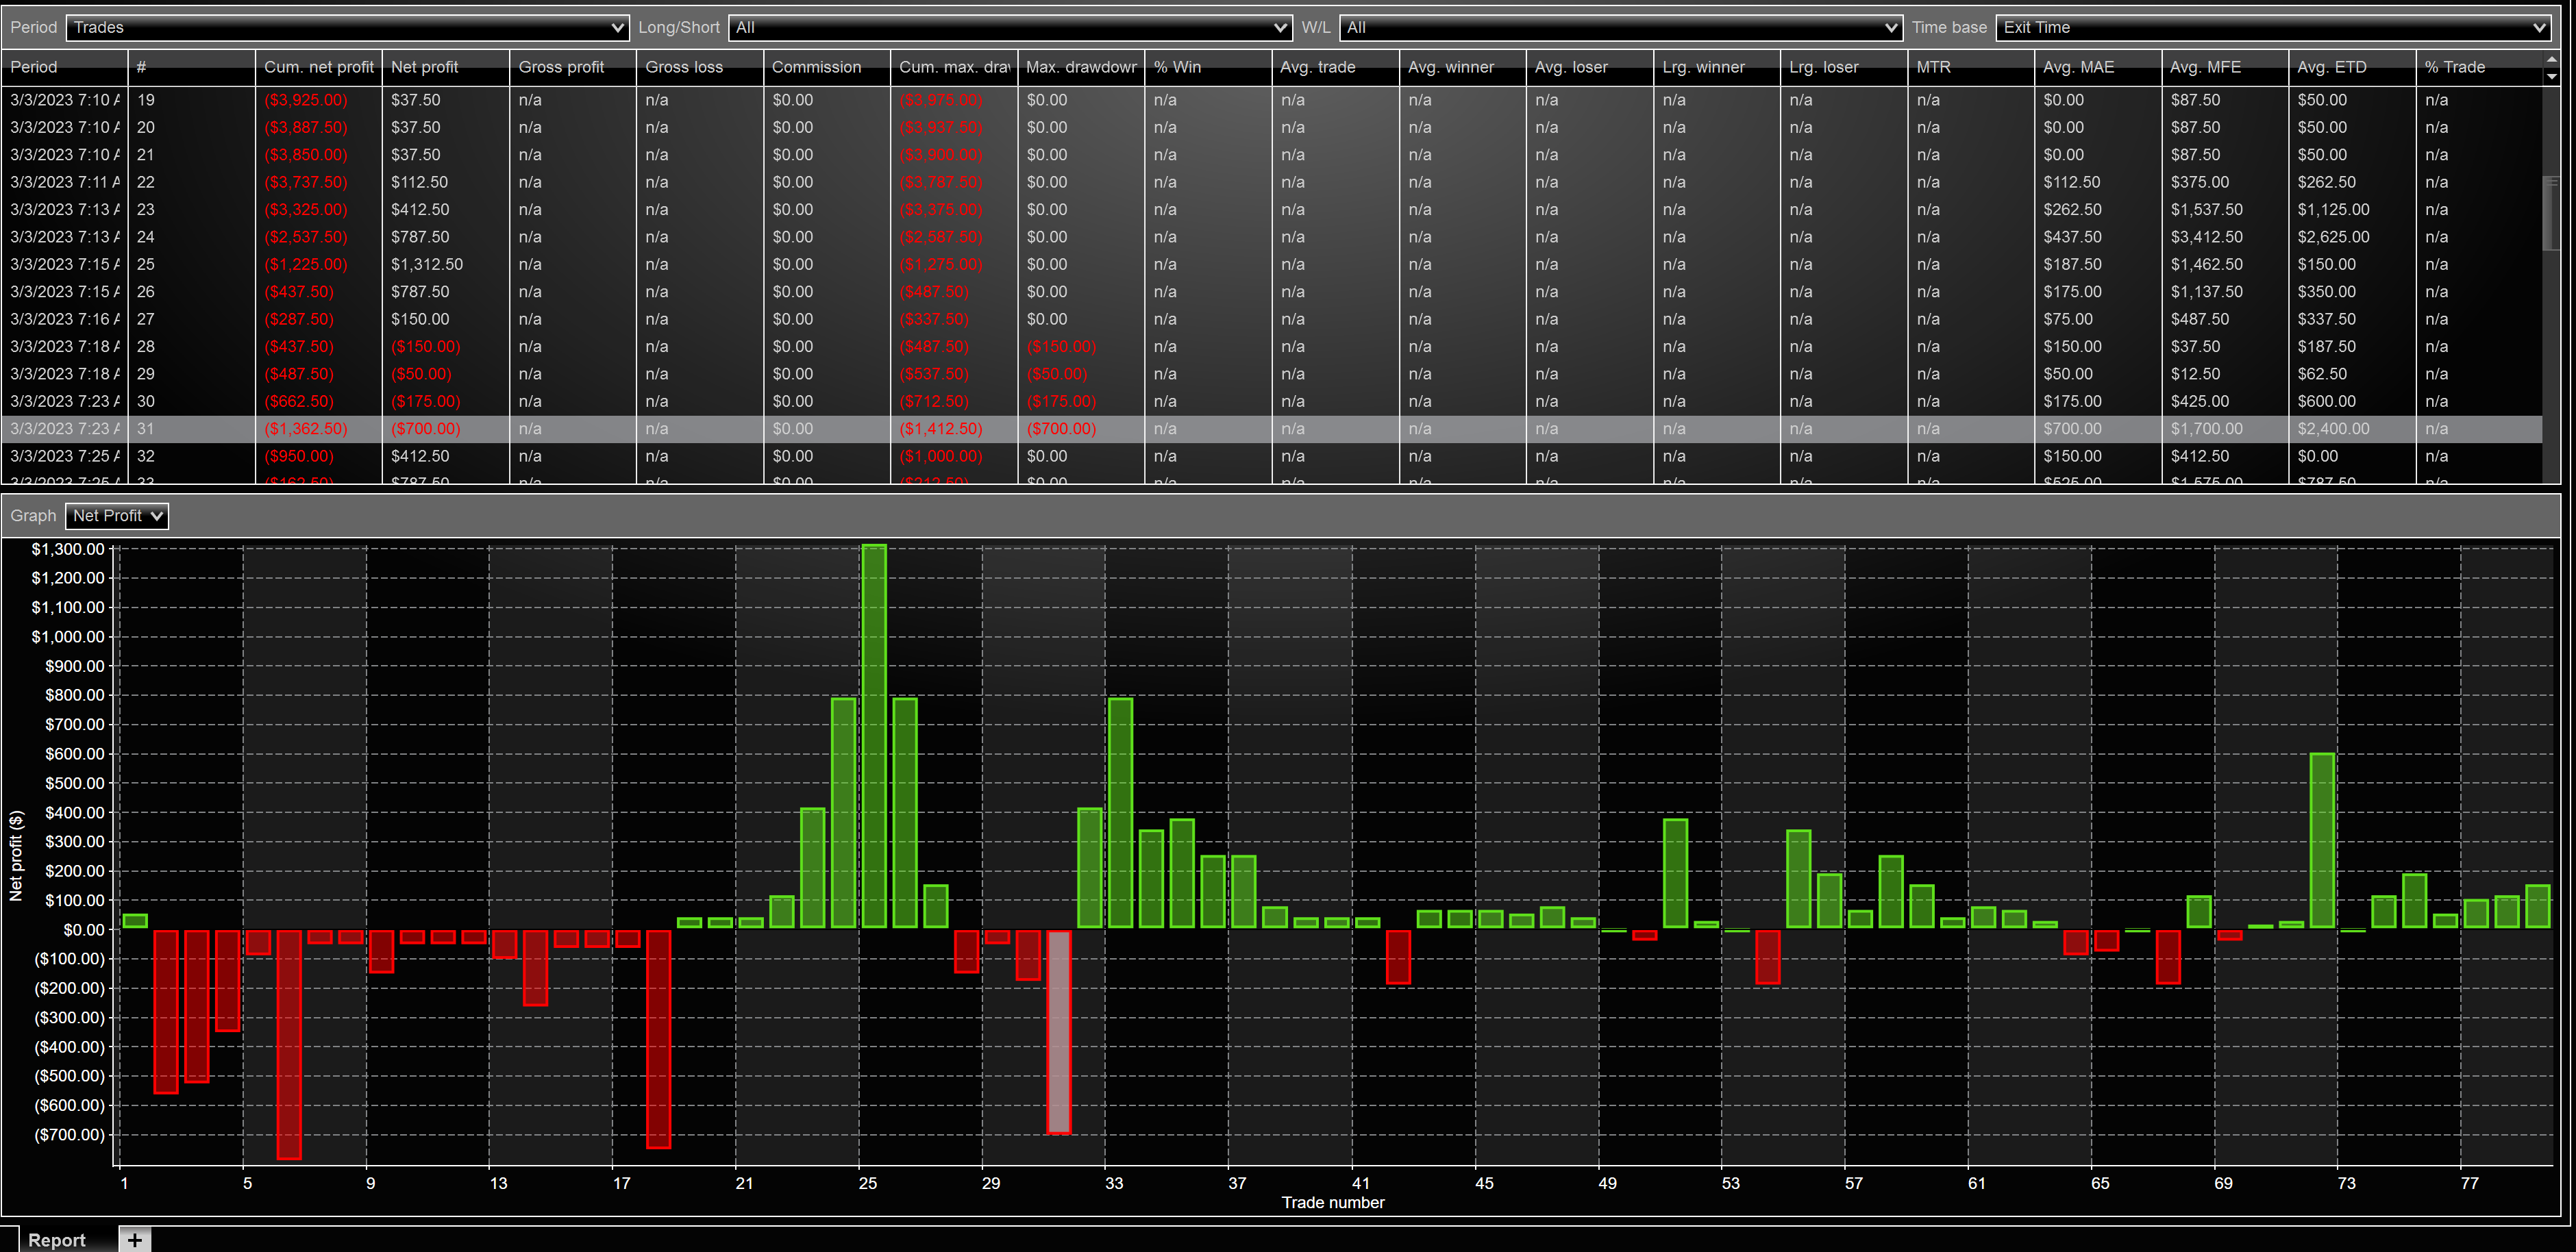Select trade row number 22
This screenshot has height=1252, width=2576.
click(1272, 182)
